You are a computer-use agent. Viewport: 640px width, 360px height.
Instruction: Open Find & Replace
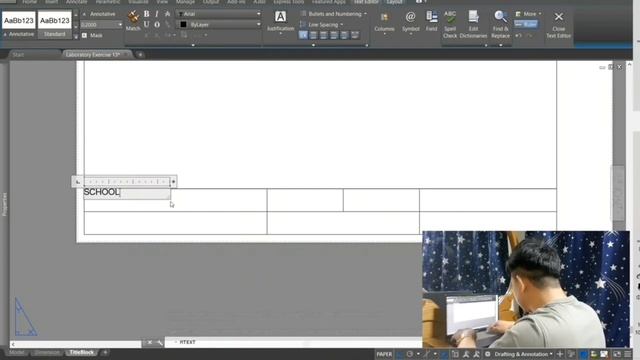[x=500, y=24]
